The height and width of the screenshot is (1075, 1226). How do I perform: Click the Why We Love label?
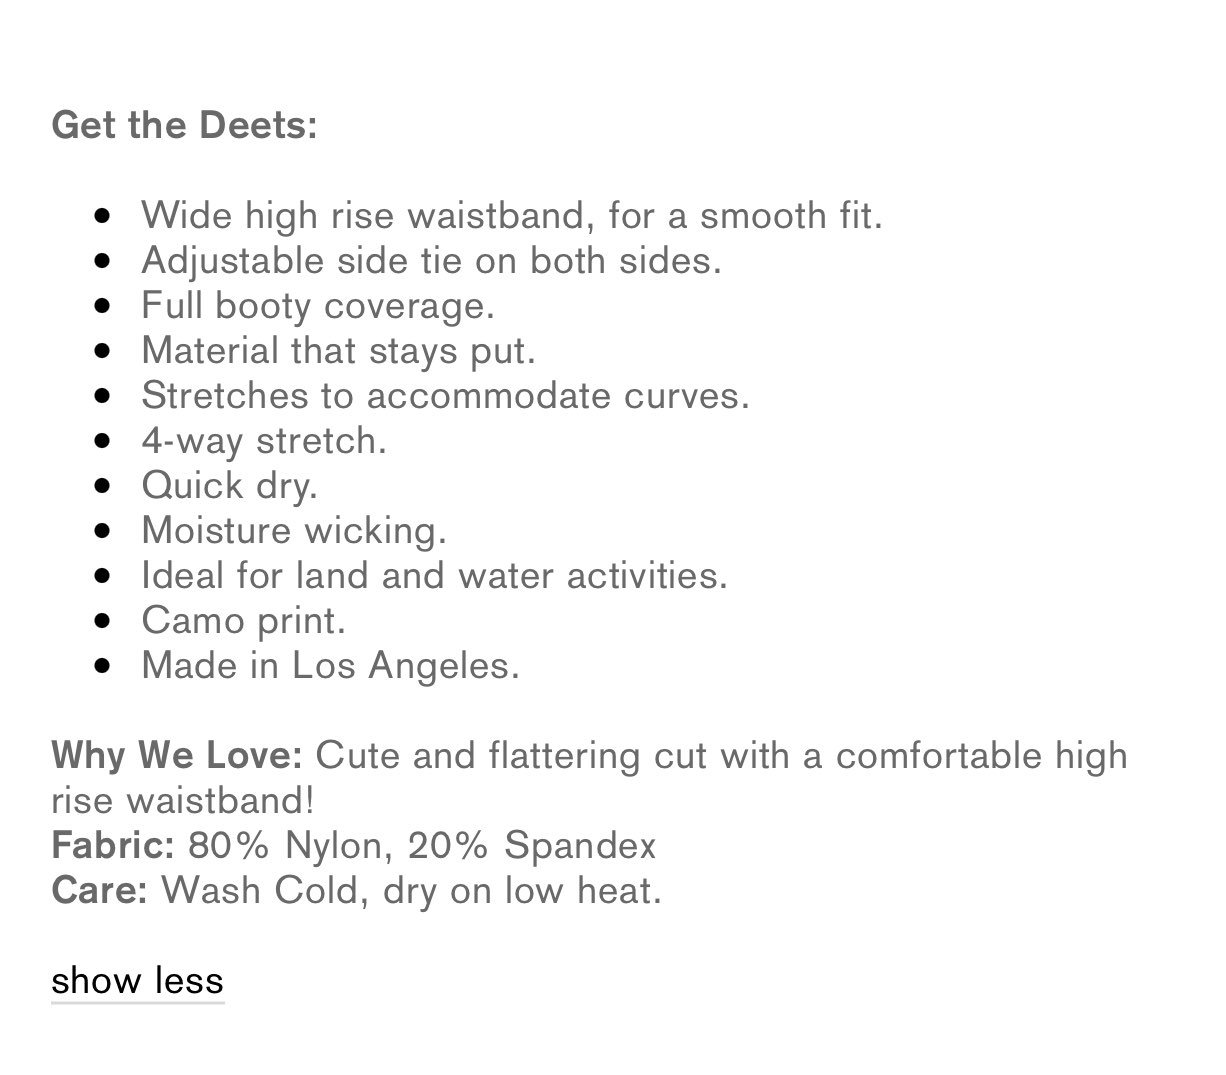pos(176,756)
